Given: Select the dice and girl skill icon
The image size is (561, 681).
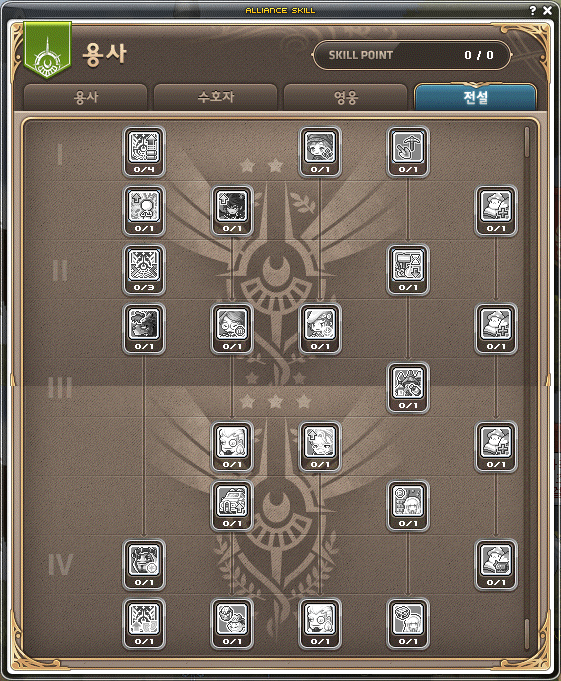Looking at the screenshot, I should point(408,623).
